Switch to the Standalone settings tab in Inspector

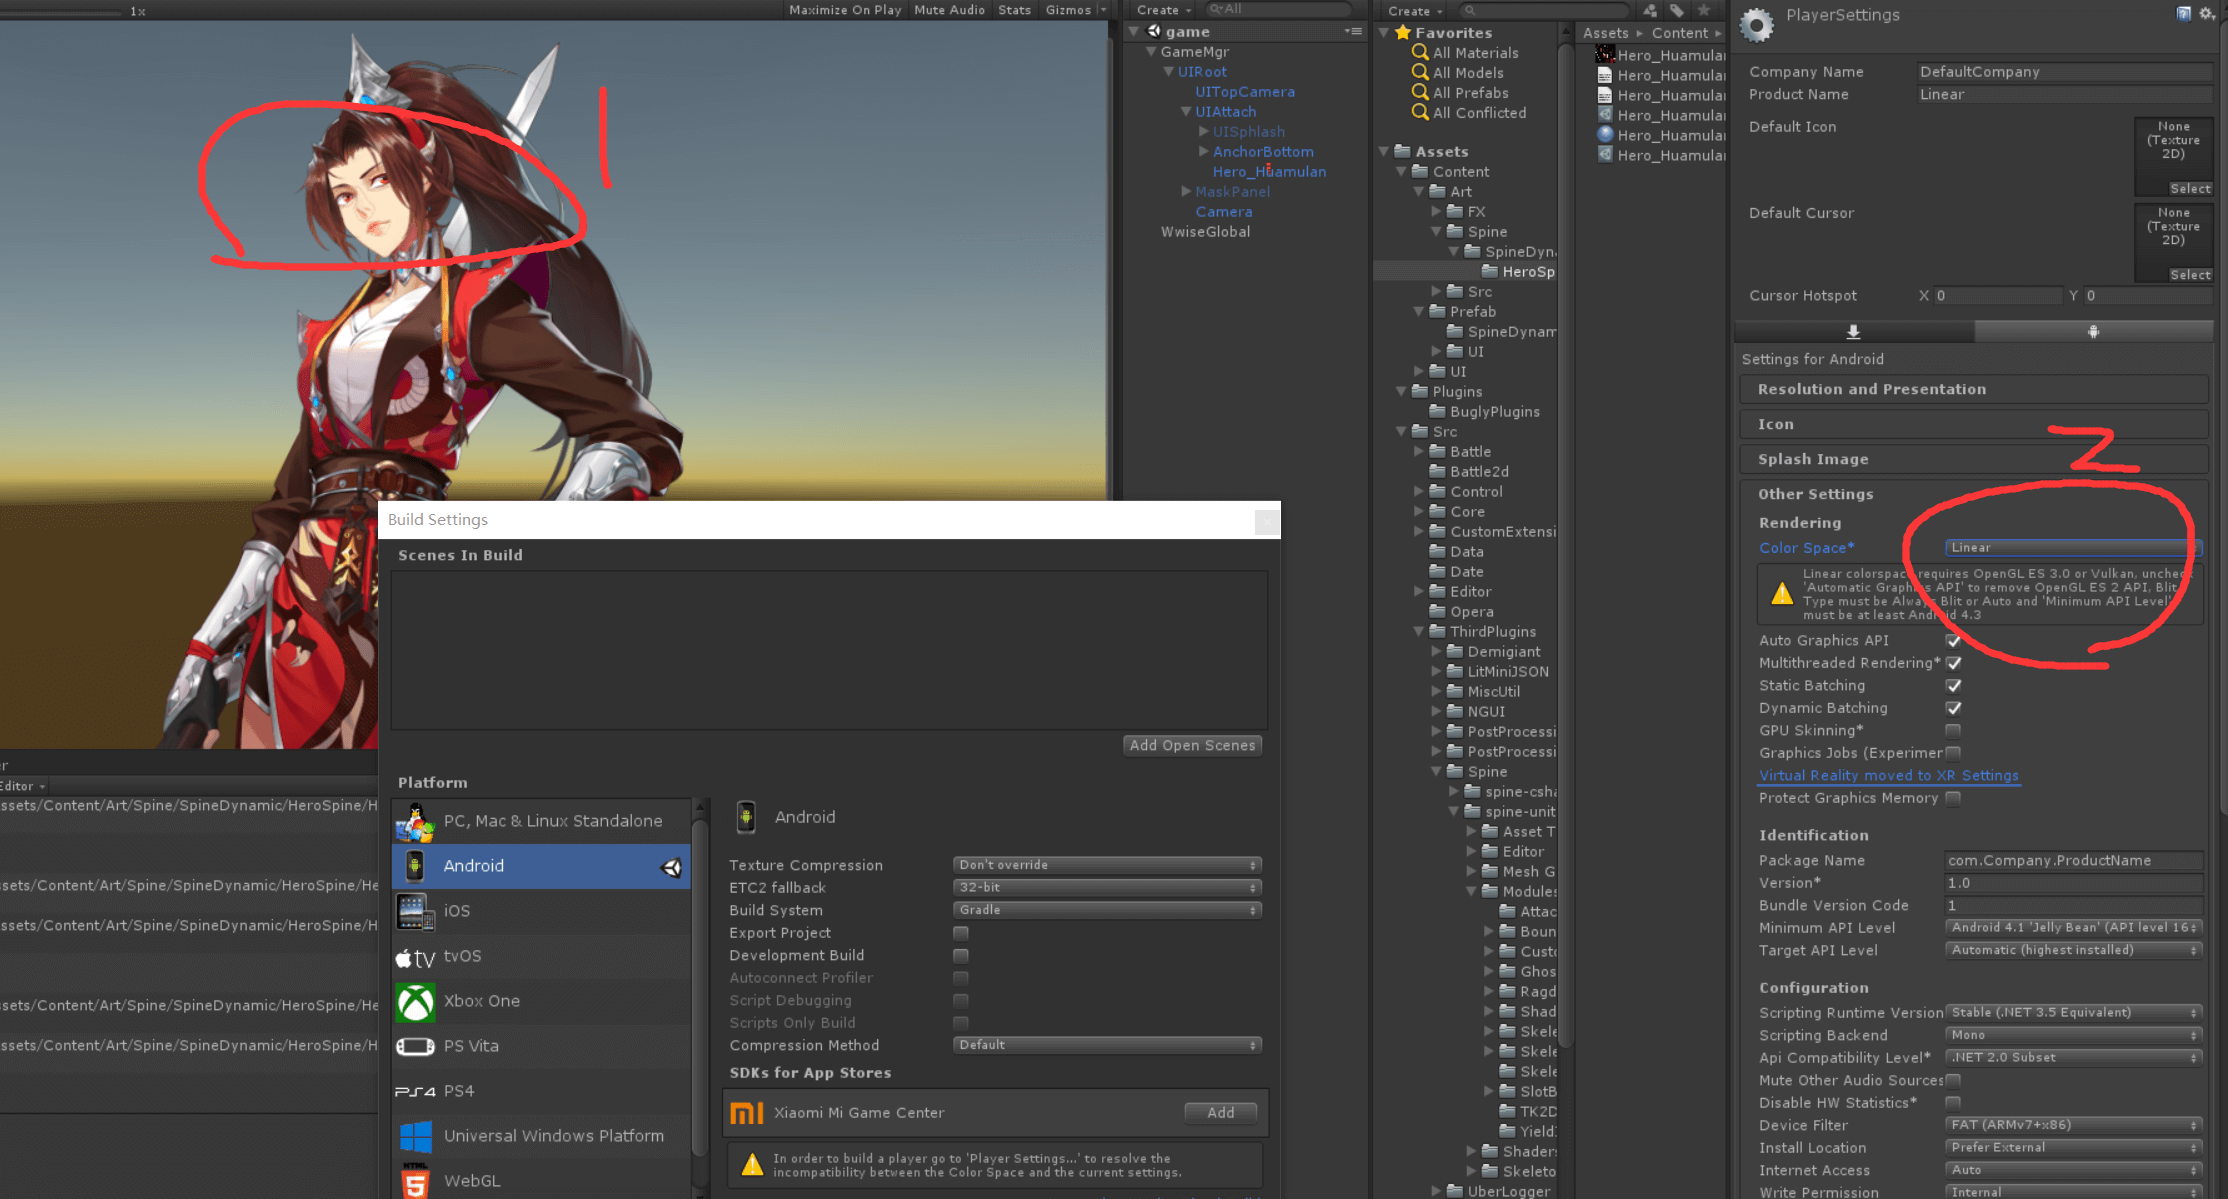tap(1854, 332)
